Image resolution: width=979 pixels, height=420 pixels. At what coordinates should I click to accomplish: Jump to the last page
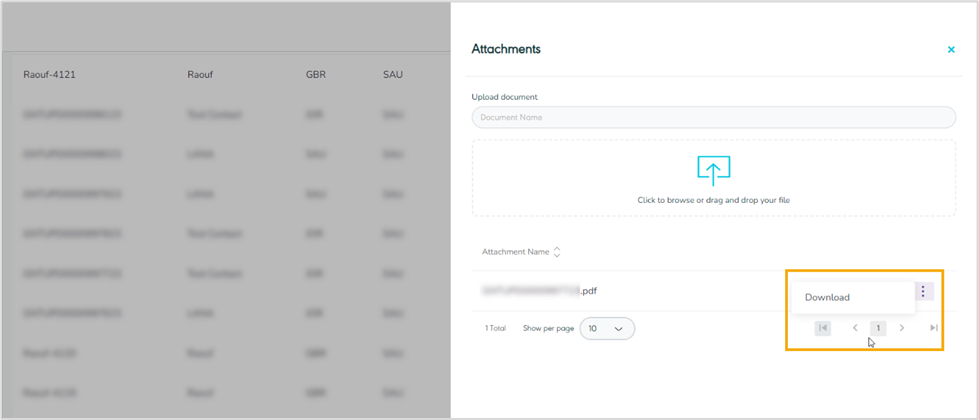coord(933,328)
